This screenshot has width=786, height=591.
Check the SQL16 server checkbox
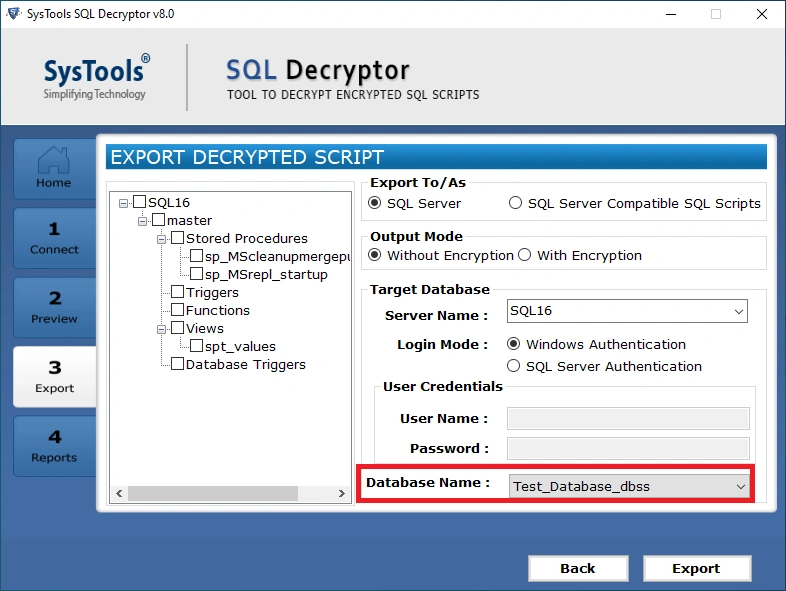pos(140,202)
